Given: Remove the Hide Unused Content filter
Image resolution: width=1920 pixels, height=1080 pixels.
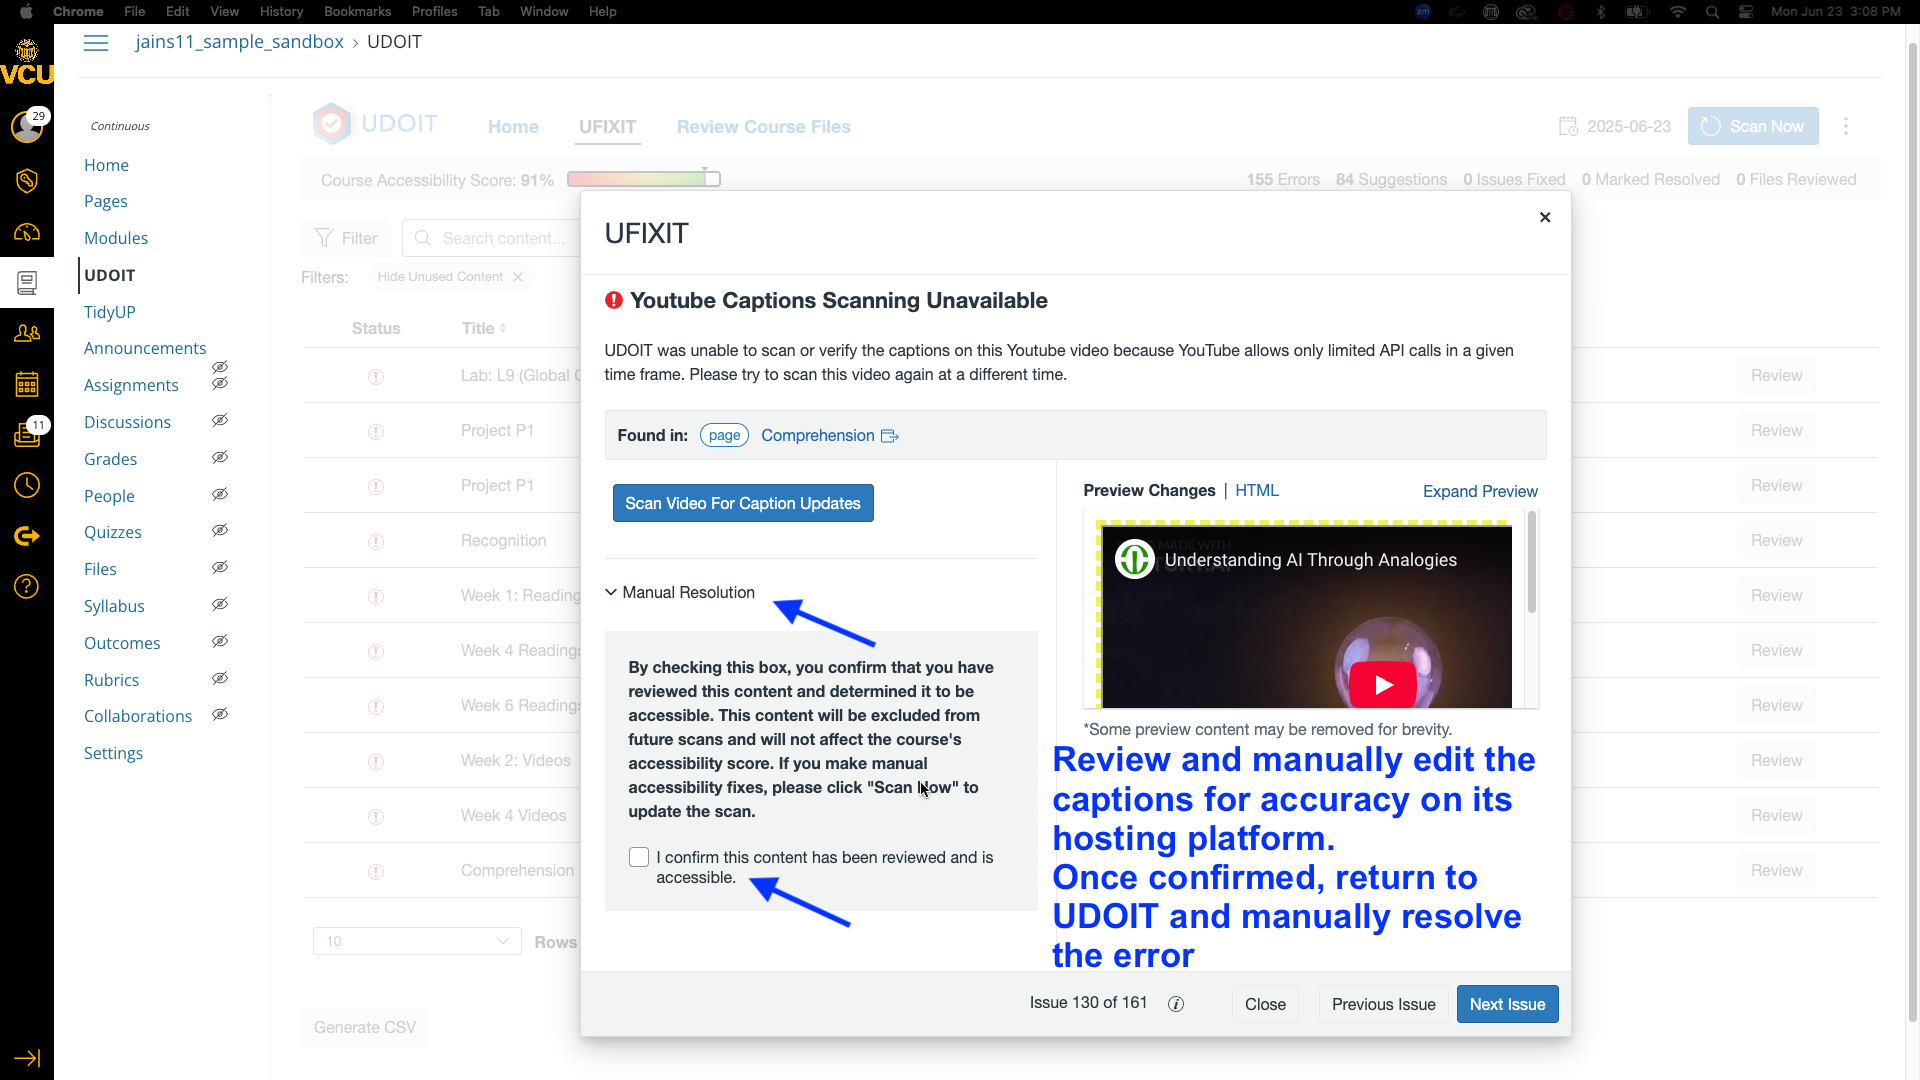Looking at the screenshot, I should pos(518,277).
